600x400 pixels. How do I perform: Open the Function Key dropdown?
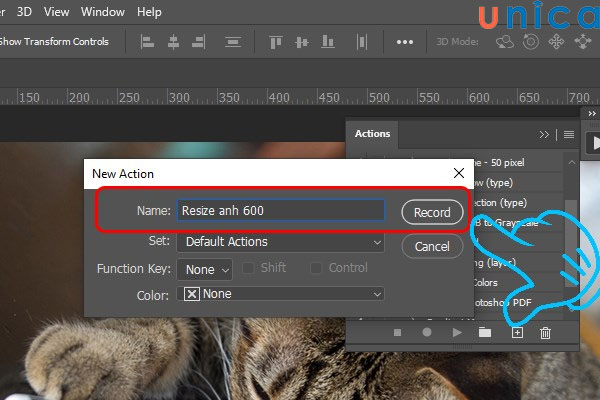[x=204, y=269]
